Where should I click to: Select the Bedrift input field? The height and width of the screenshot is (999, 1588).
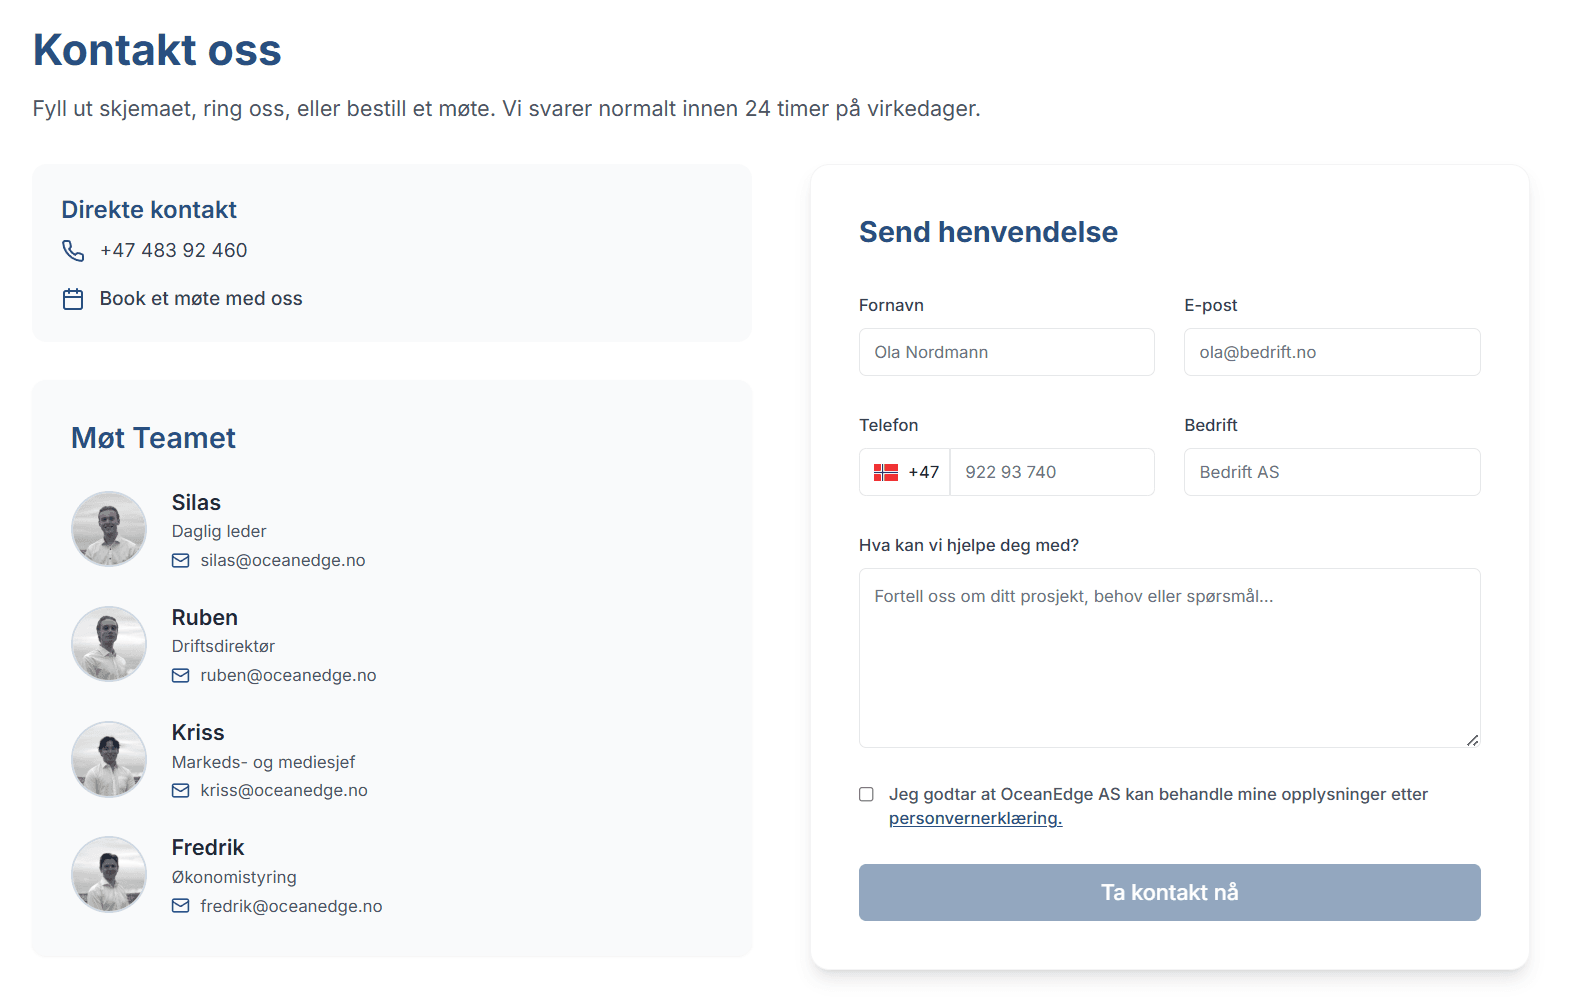click(x=1332, y=472)
